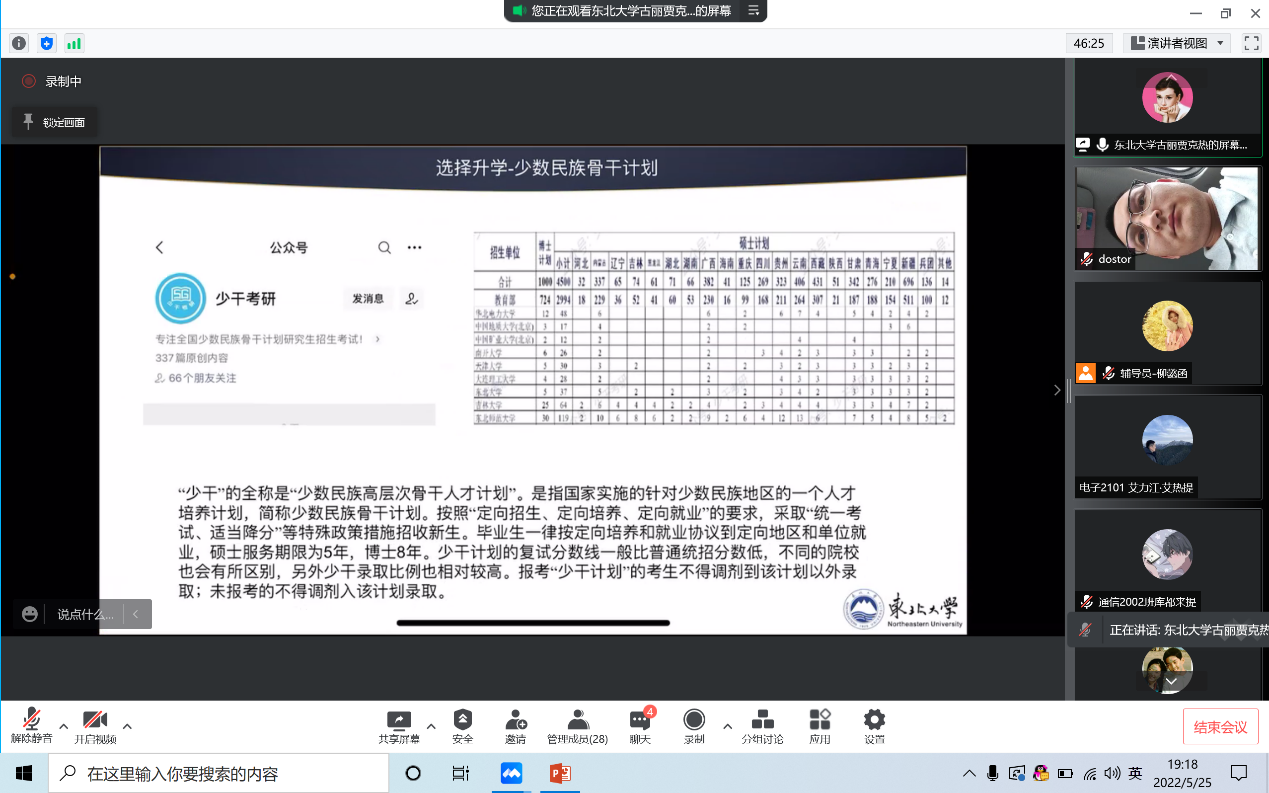Image resolution: width=1269 pixels, height=793 pixels.
Task: Collapse the participant video side panel
Action: pyautogui.click(x=1057, y=390)
